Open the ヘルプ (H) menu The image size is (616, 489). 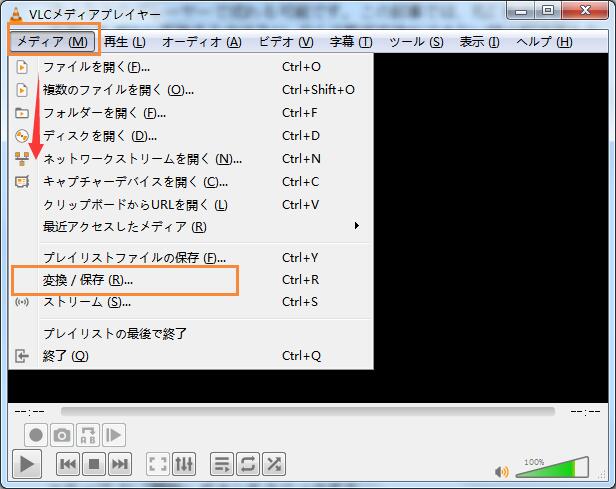point(544,41)
